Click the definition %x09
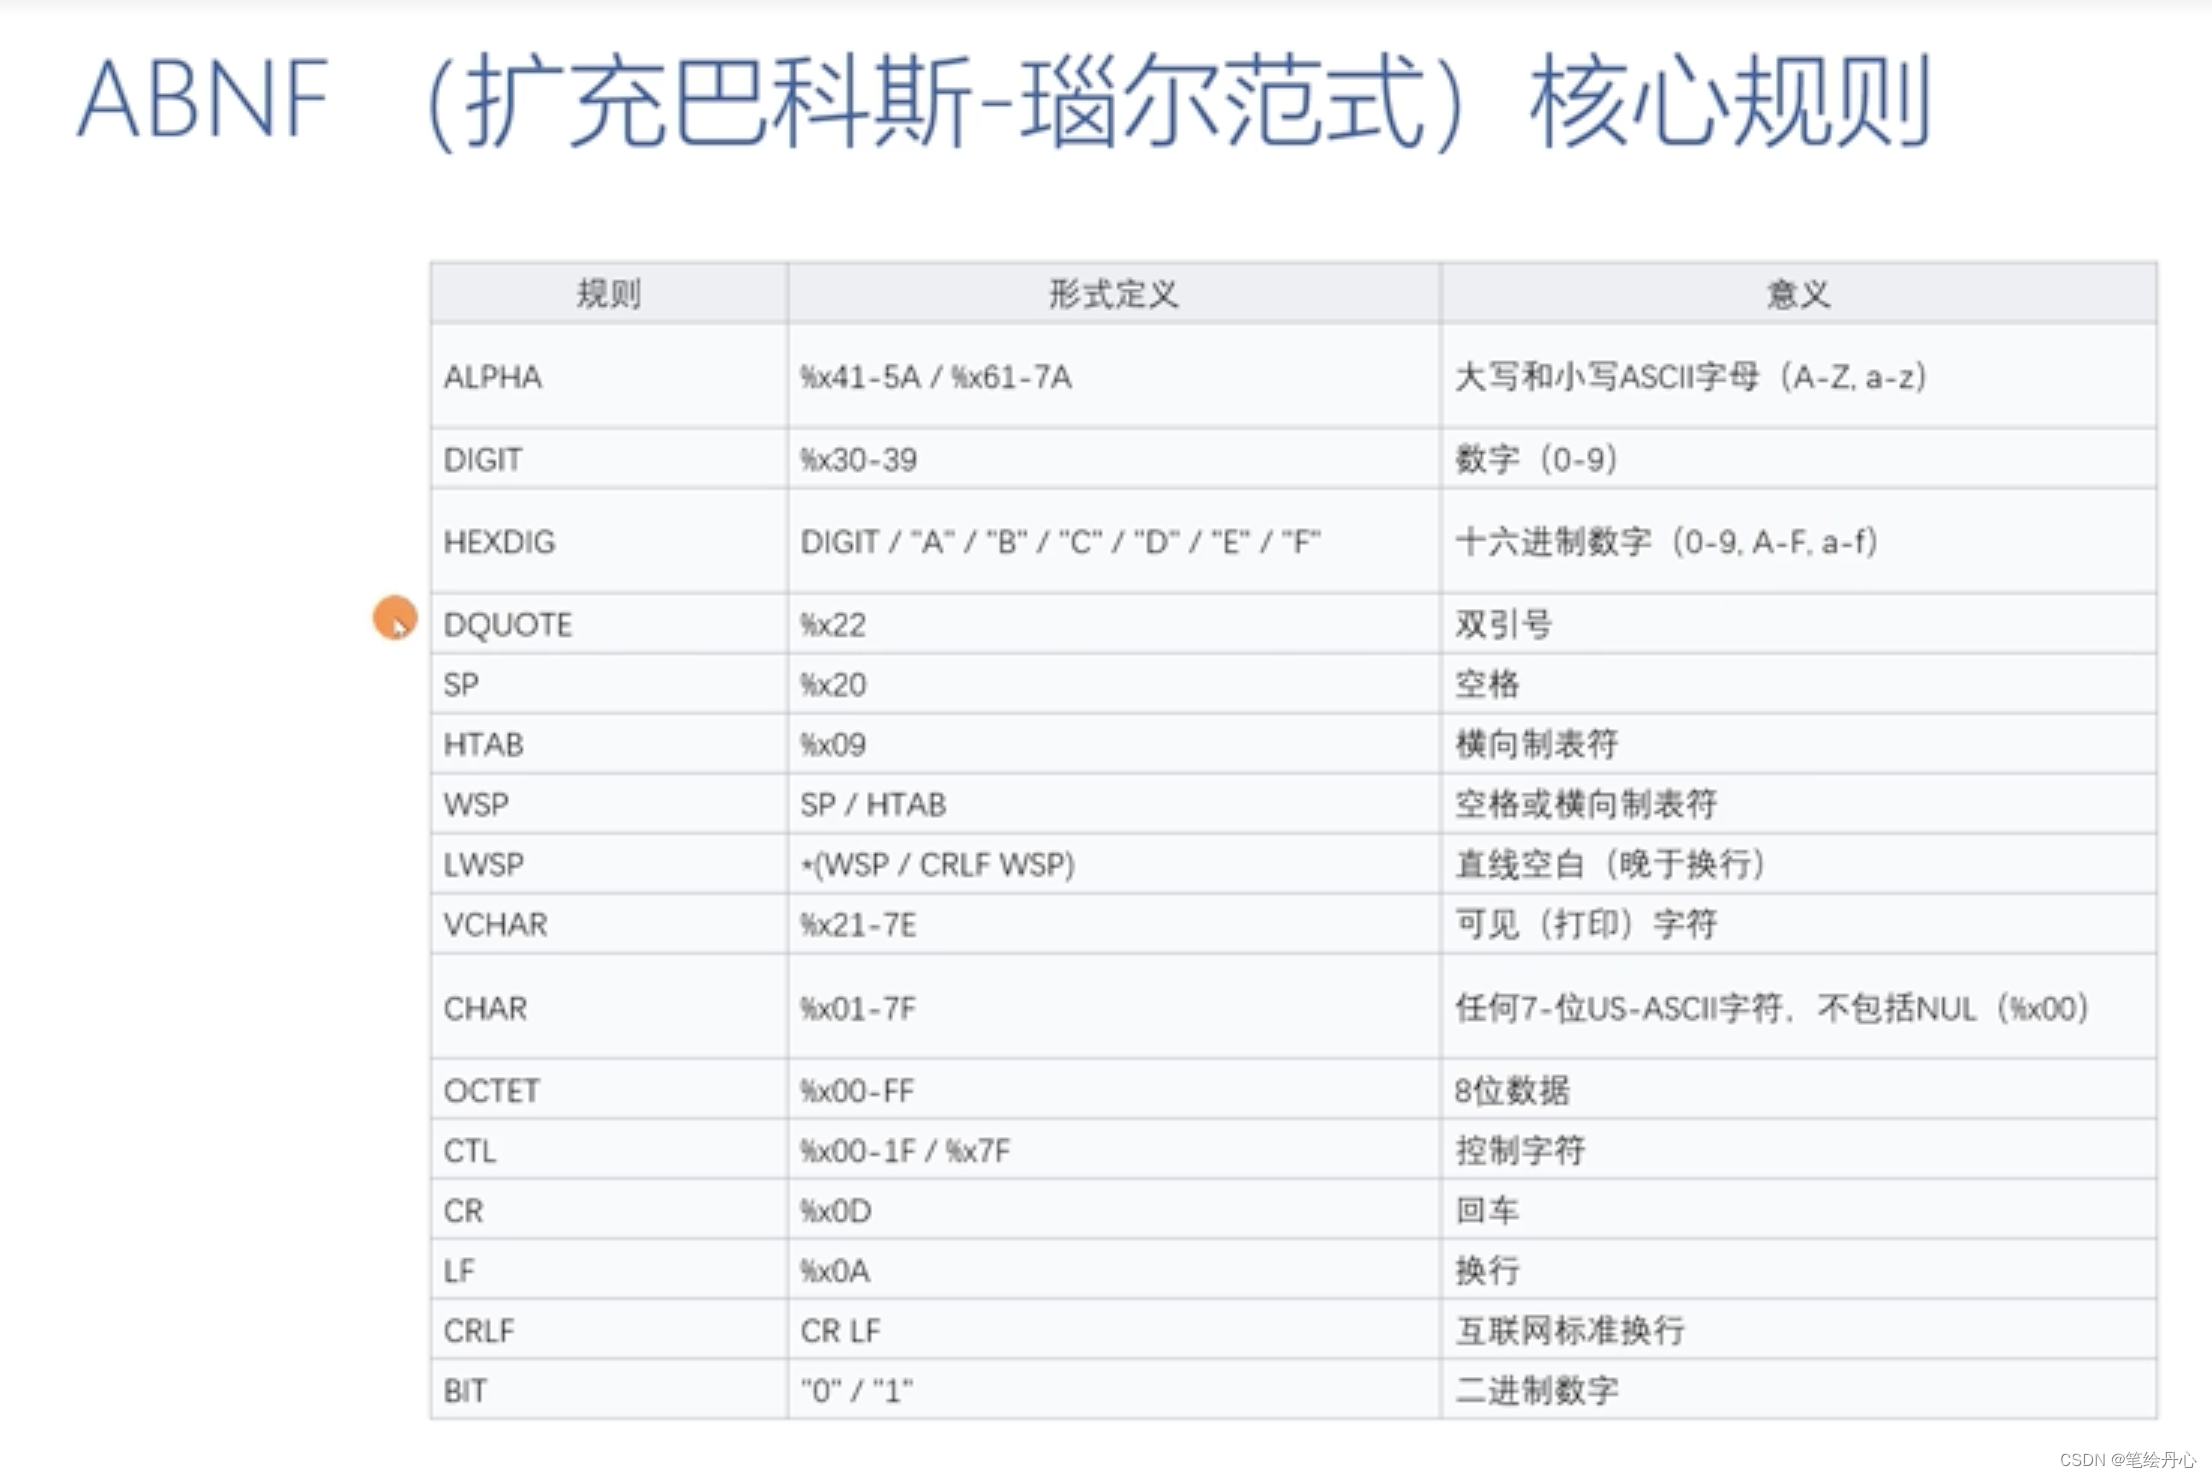 (x=833, y=745)
